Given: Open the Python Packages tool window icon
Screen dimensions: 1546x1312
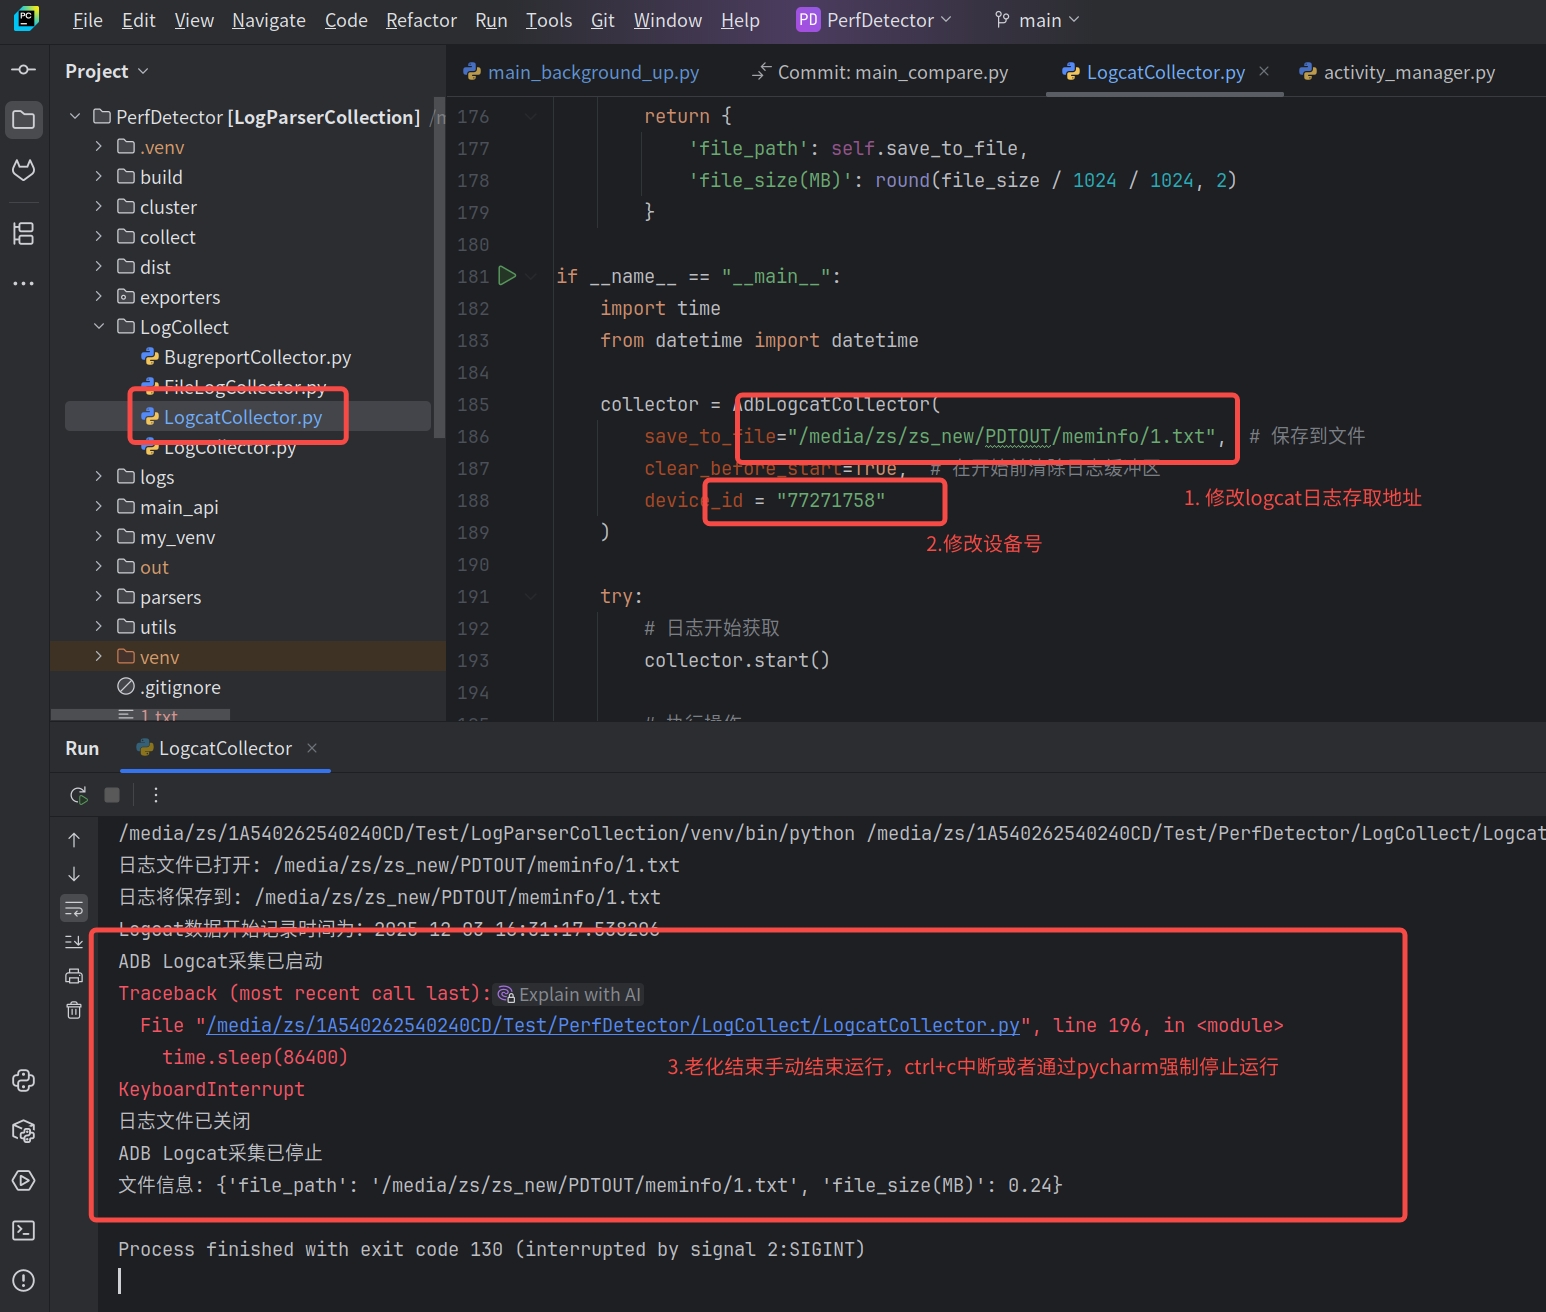Looking at the screenshot, I should pyautogui.click(x=24, y=1131).
